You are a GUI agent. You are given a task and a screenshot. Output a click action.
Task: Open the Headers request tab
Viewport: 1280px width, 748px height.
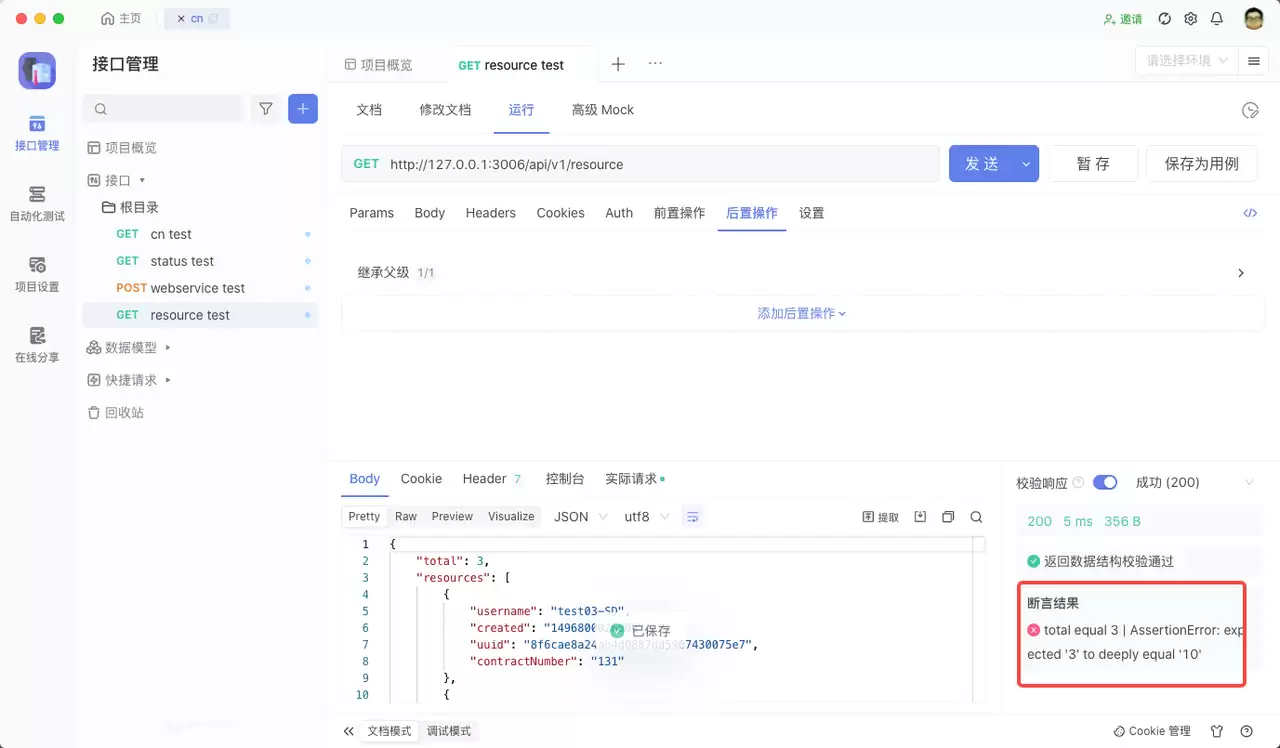[x=491, y=213]
